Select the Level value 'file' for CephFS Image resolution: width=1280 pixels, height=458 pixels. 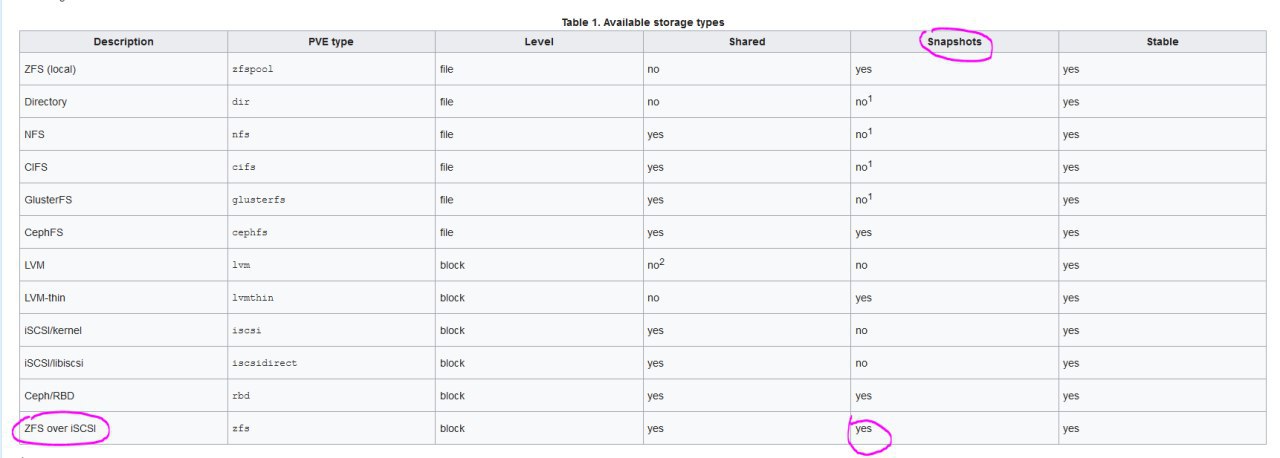446,232
